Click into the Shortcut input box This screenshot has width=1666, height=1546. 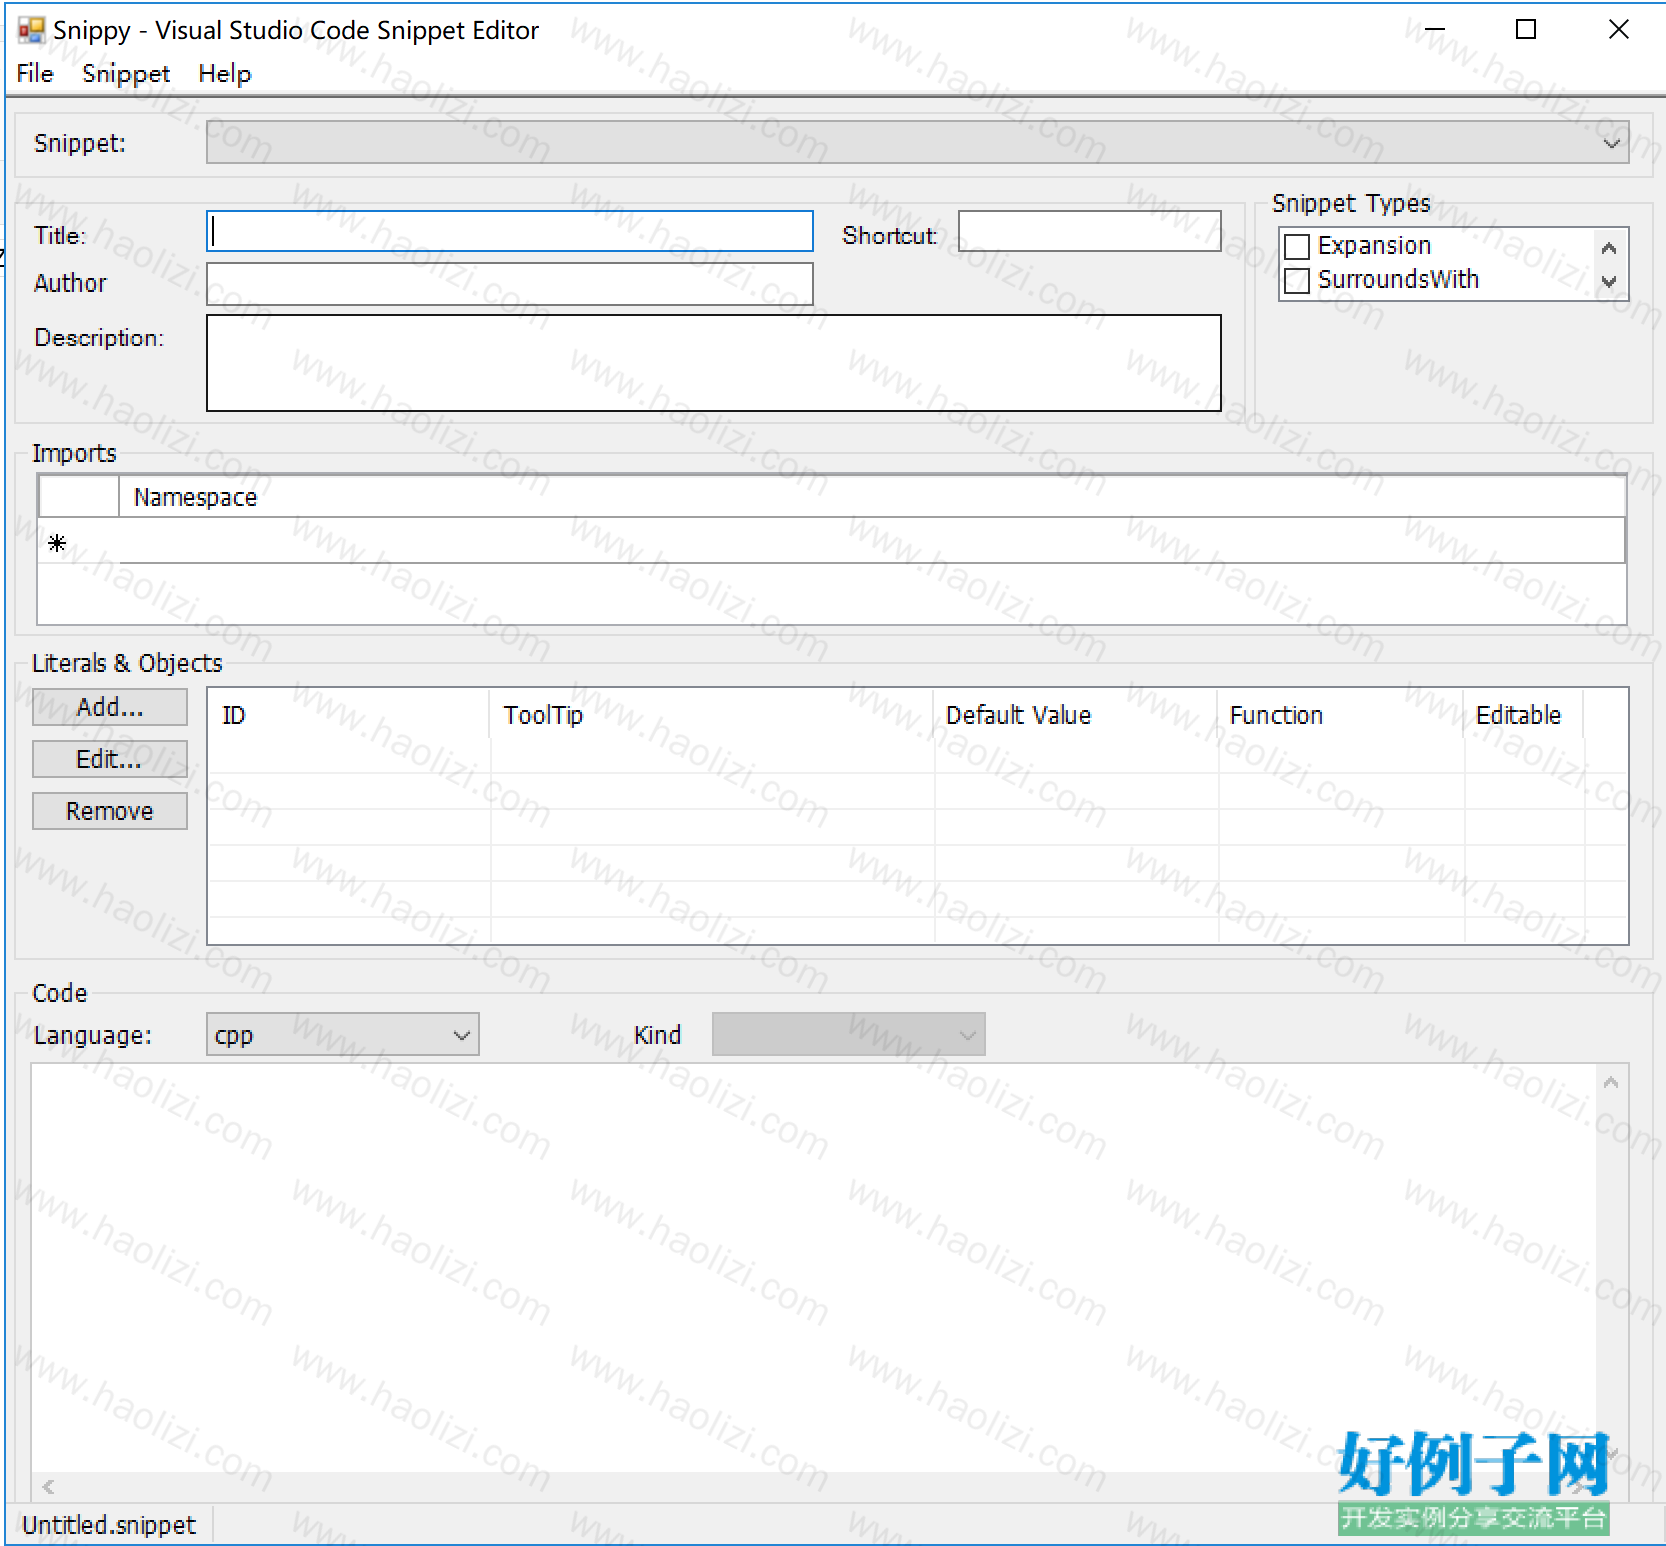(1089, 231)
